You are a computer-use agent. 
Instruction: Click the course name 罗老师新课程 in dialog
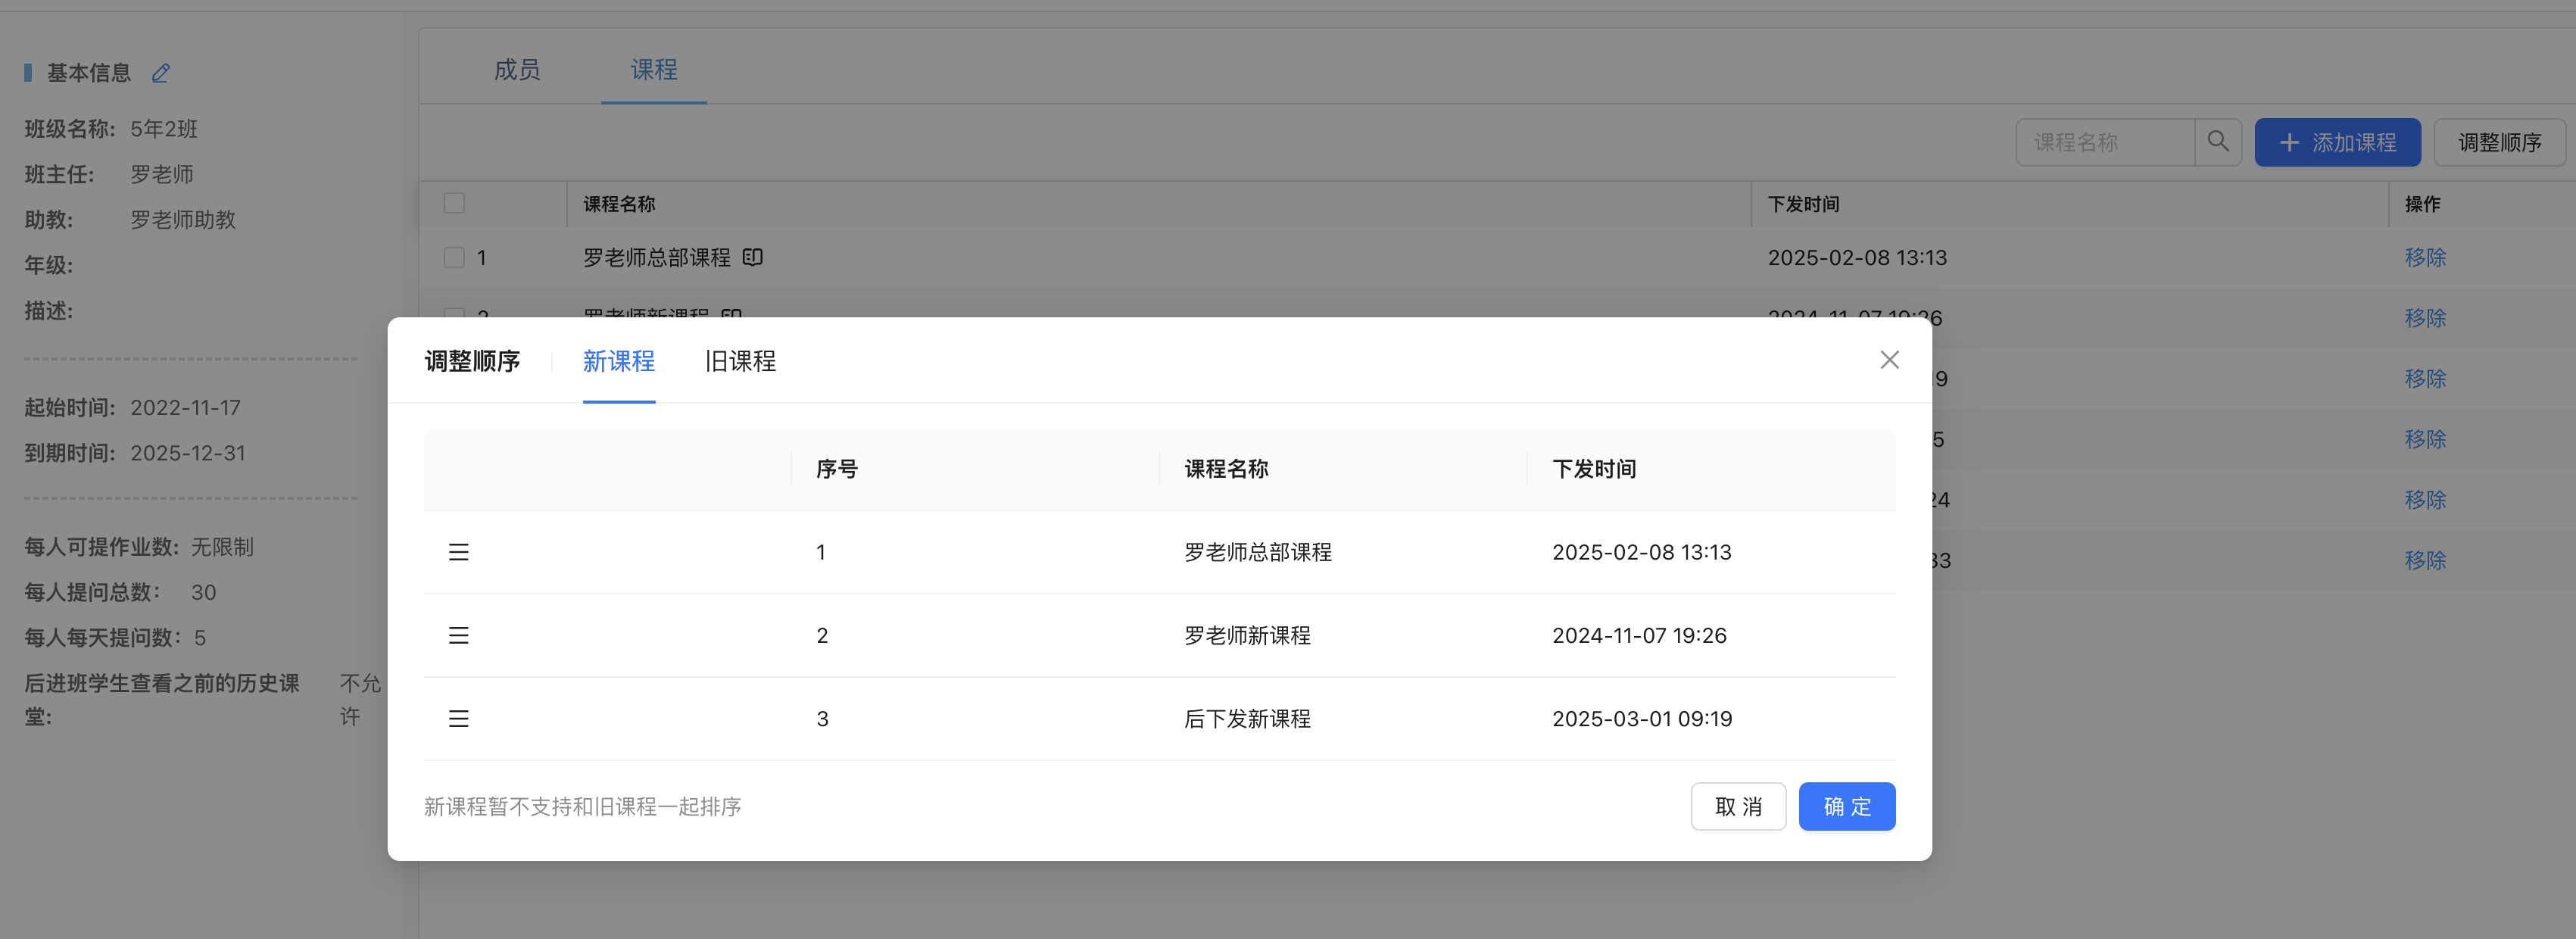pos(1247,635)
